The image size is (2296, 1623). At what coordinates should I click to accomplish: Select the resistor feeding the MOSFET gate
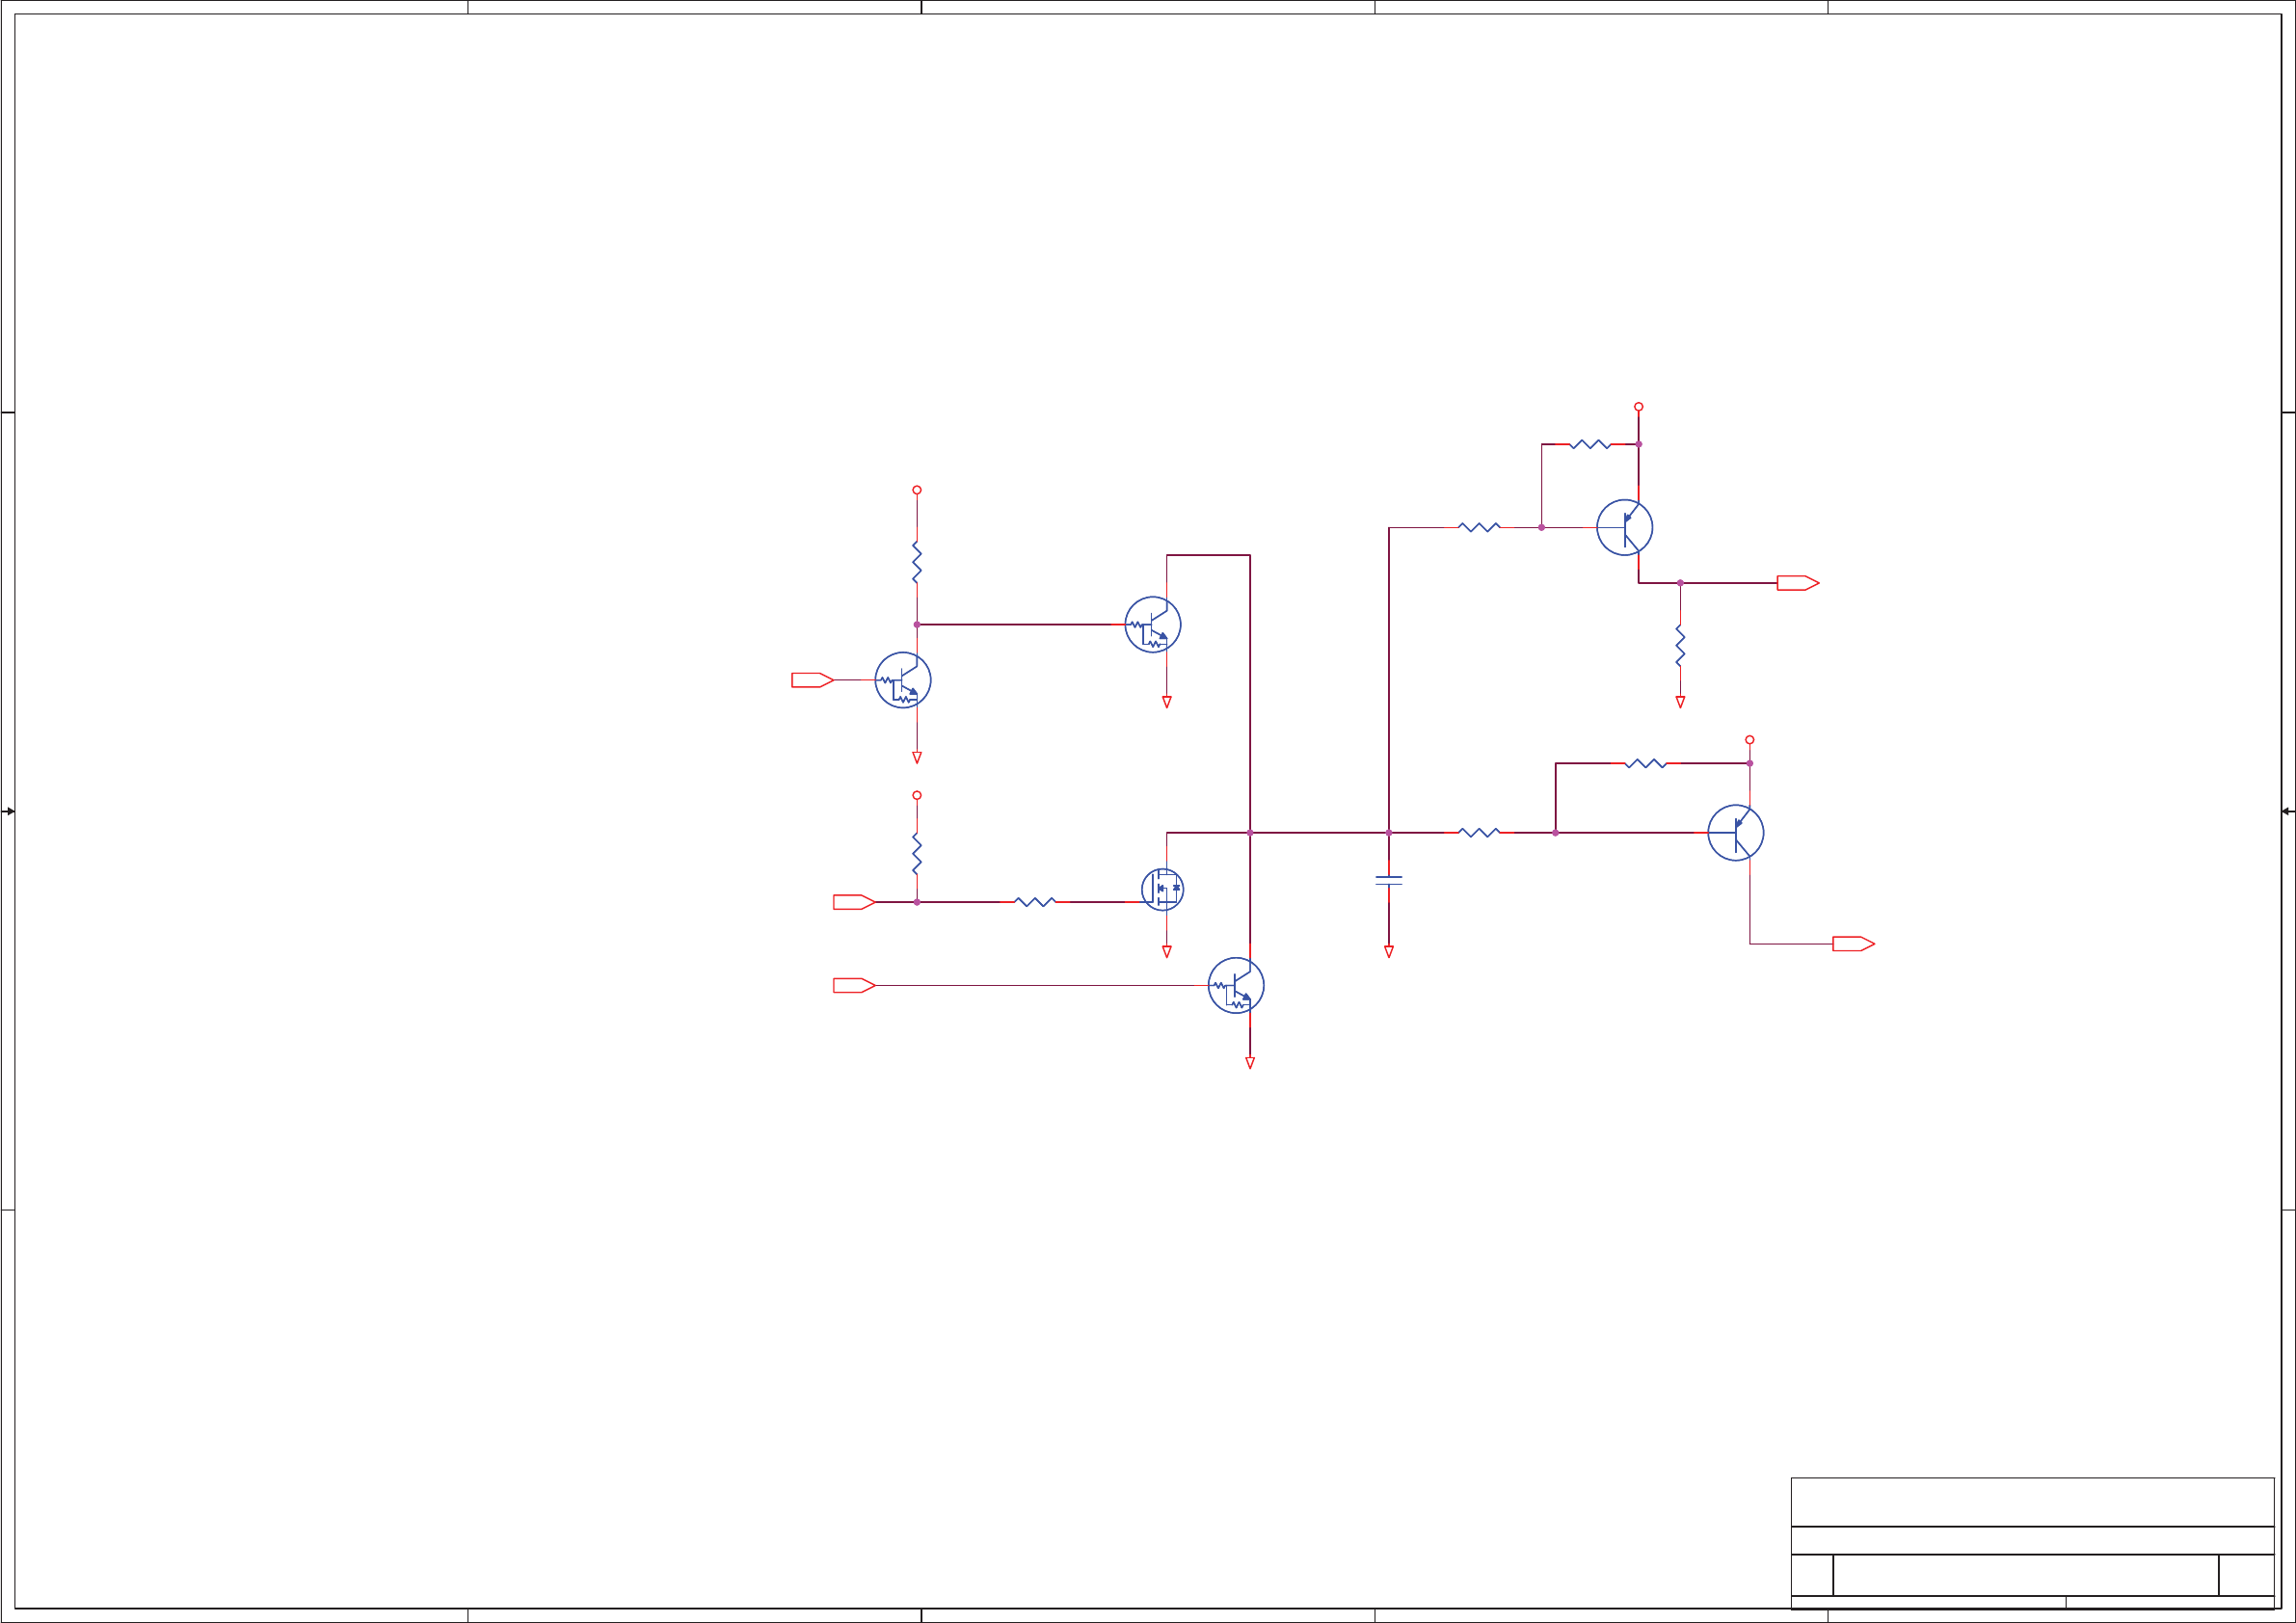(x=1034, y=902)
